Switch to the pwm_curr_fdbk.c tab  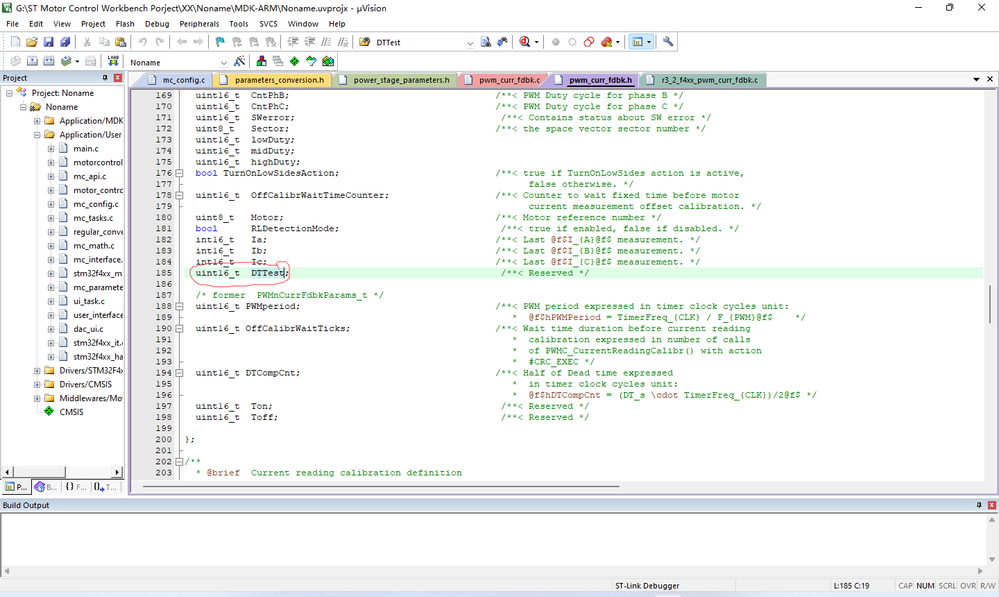503,80
